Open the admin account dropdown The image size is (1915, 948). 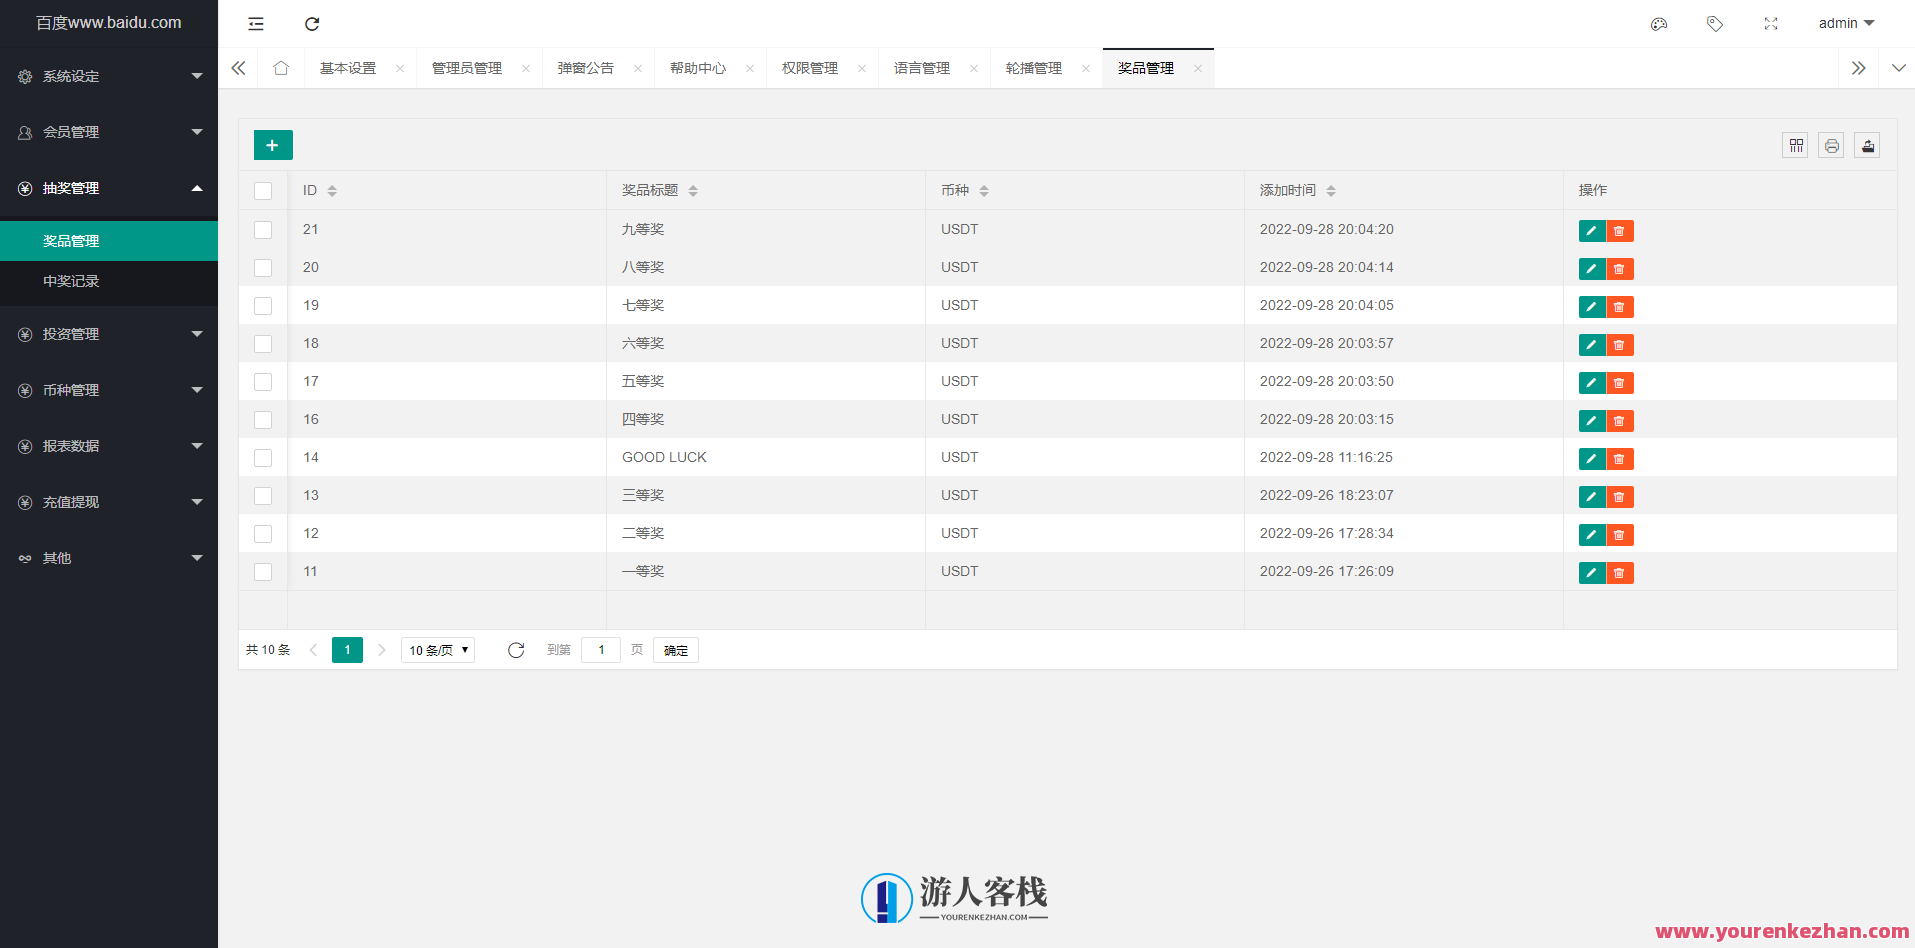(x=1845, y=23)
